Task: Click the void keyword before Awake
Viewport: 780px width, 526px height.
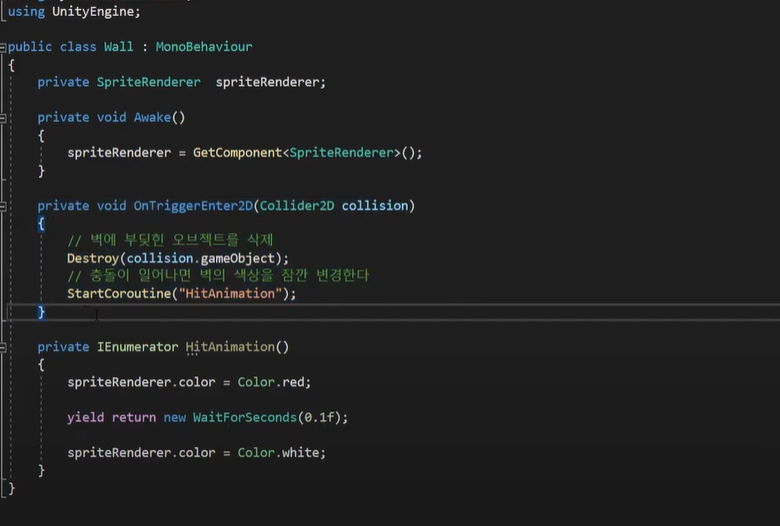Action: [111, 117]
